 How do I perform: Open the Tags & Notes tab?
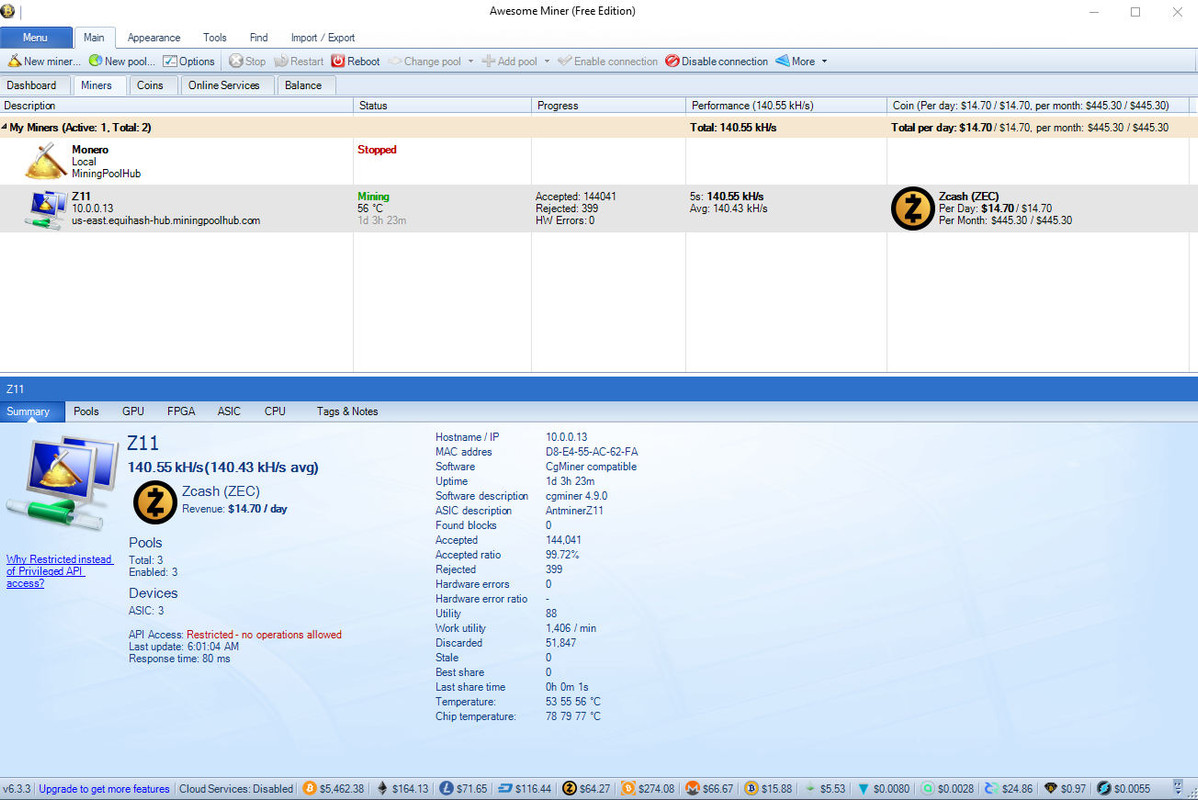click(348, 411)
